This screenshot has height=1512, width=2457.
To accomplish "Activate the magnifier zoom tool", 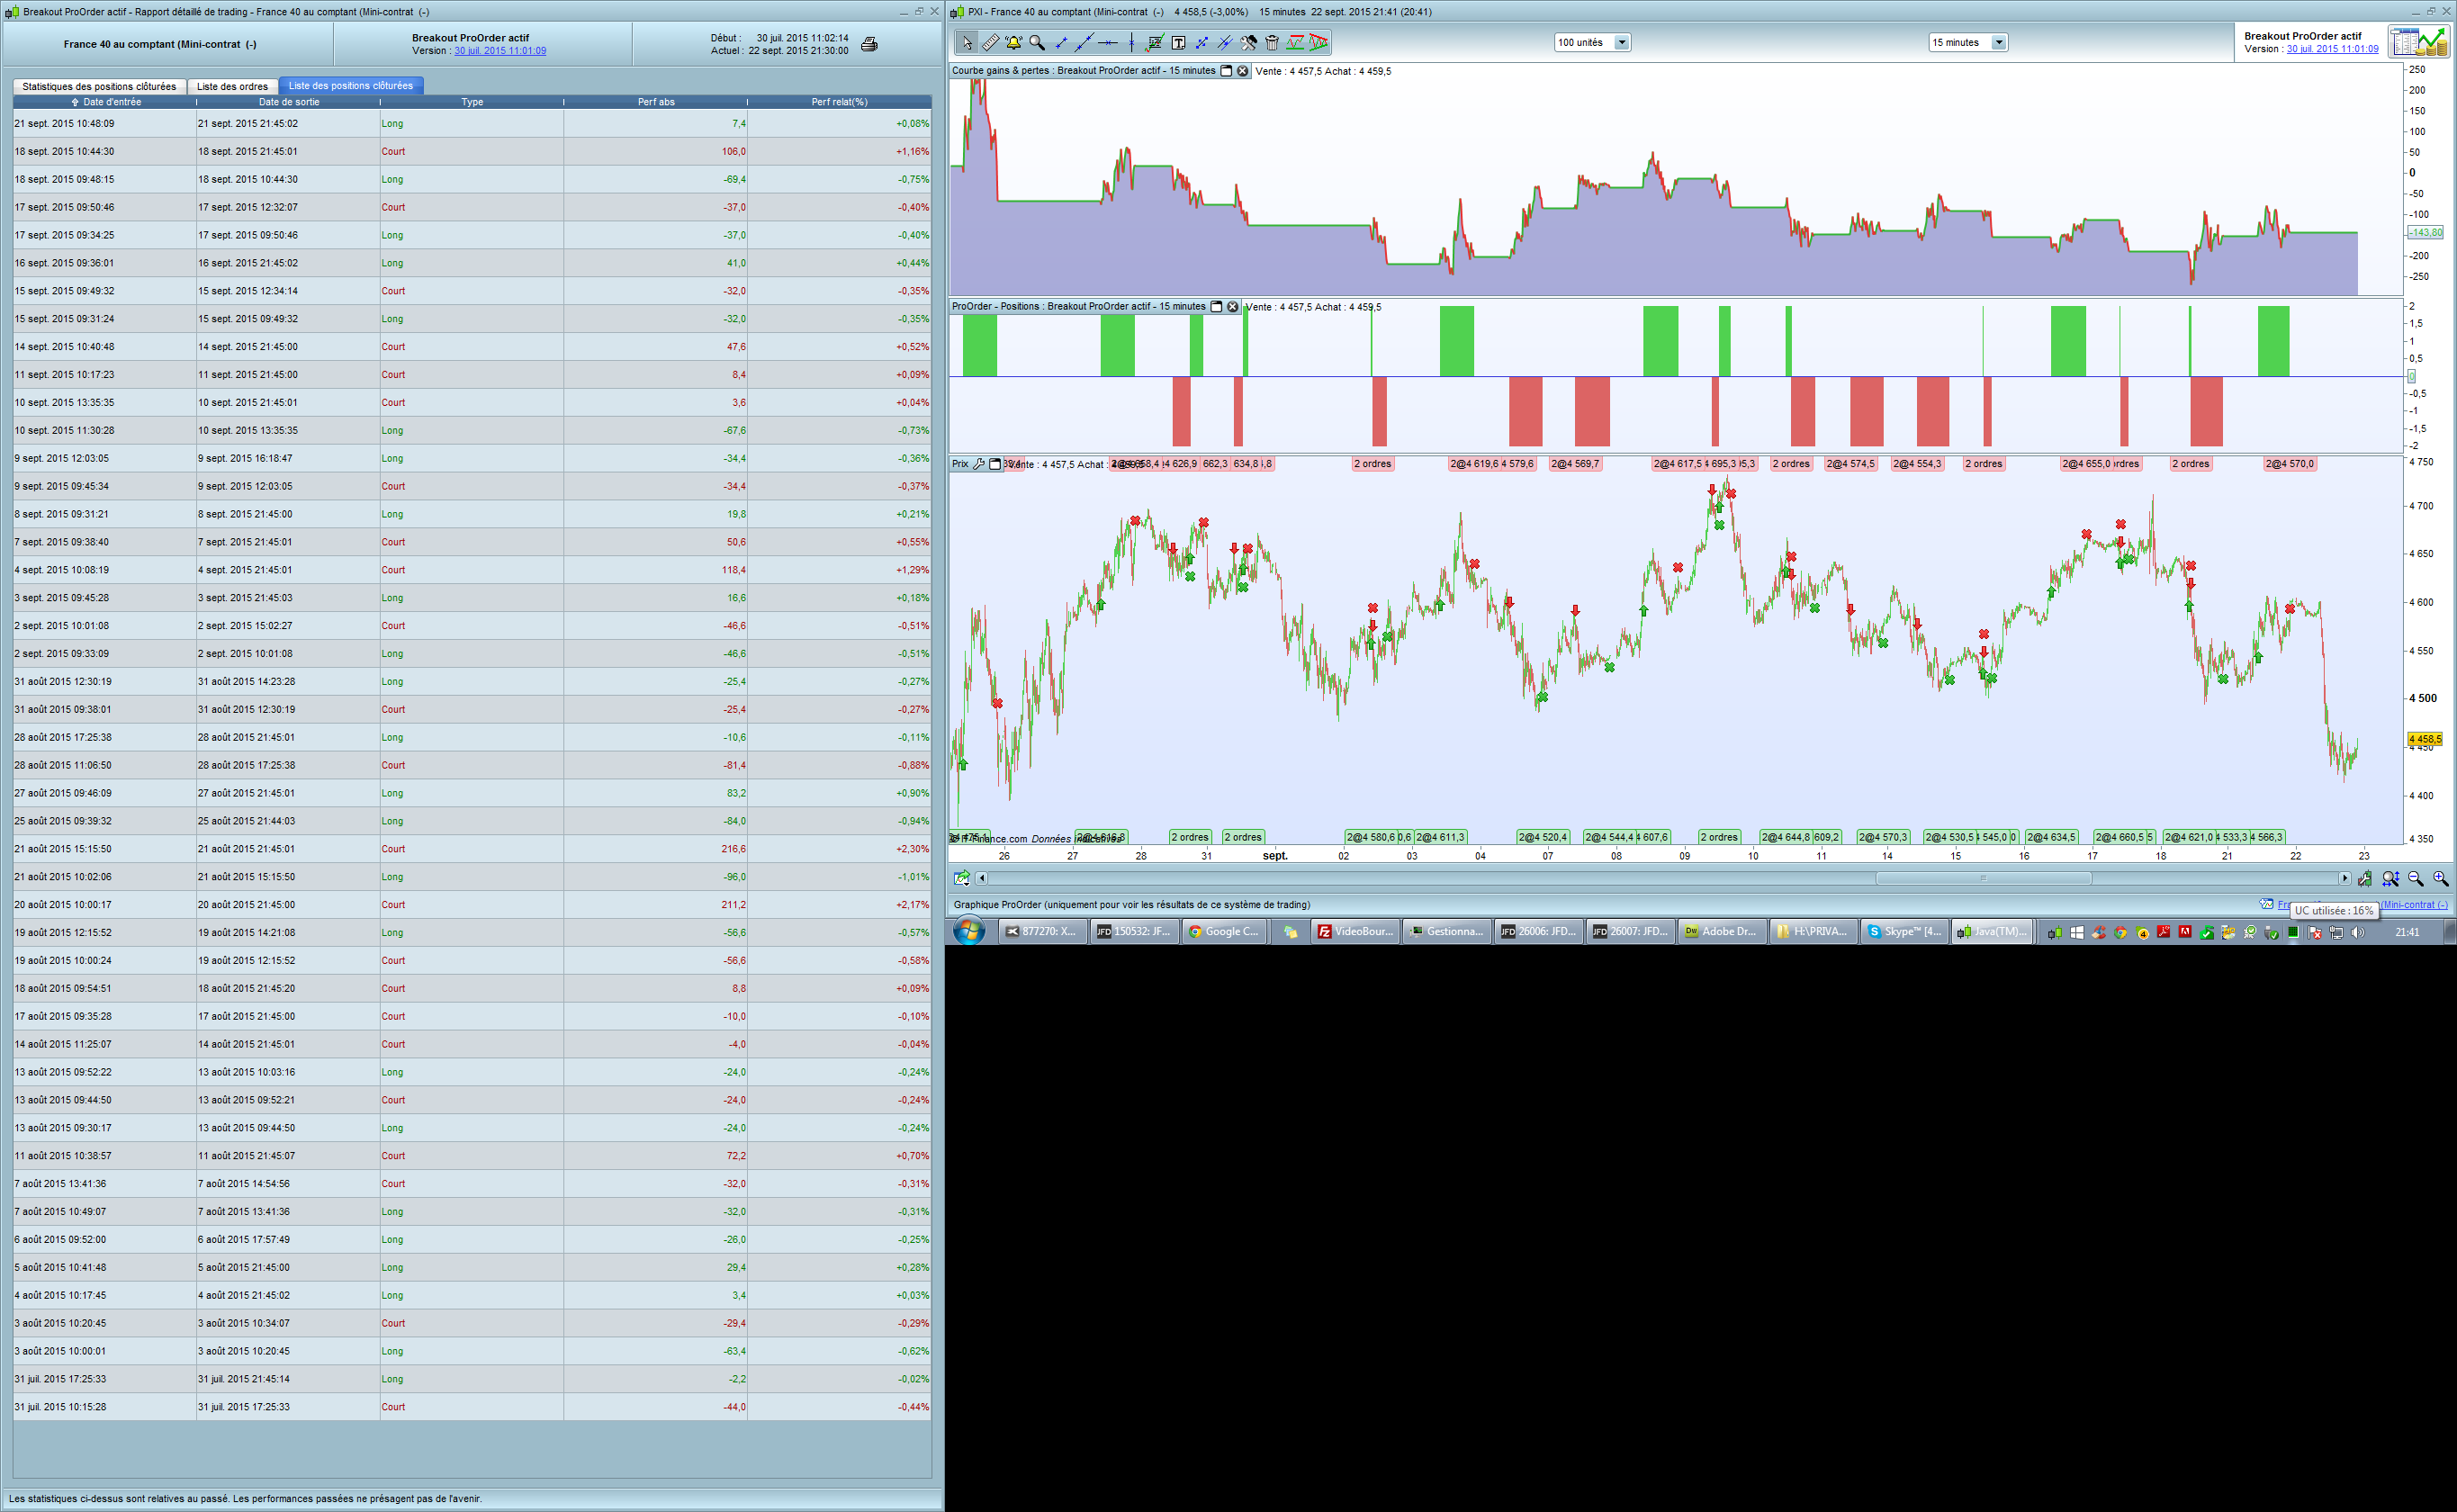I will click(x=1037, y=43).
